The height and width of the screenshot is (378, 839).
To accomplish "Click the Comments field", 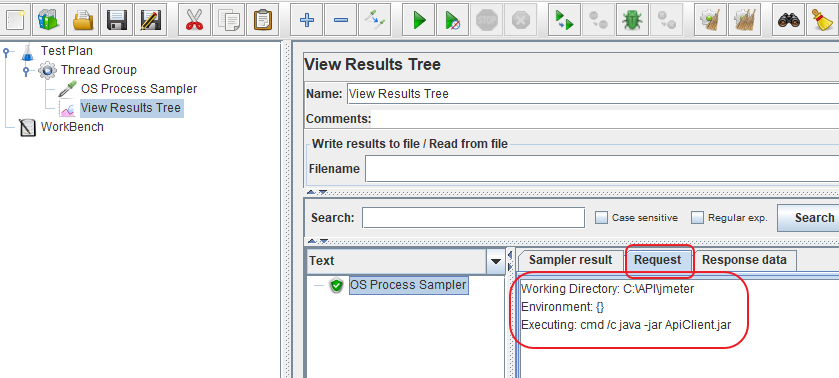I will tap(605, 118).
